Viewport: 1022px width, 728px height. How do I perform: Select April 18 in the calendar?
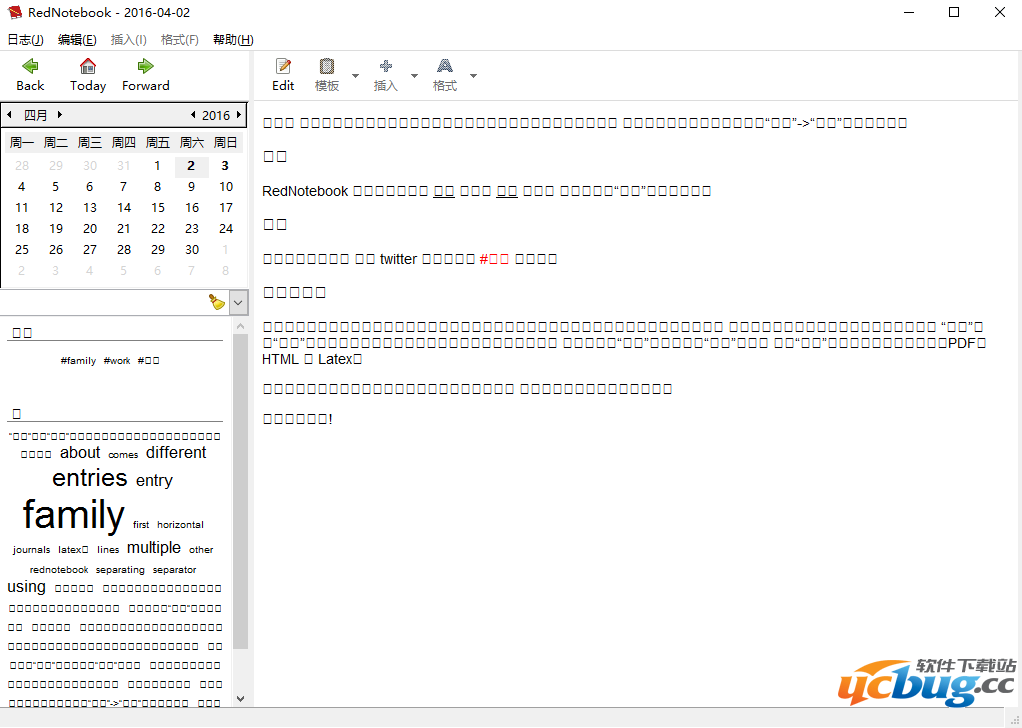22,229
